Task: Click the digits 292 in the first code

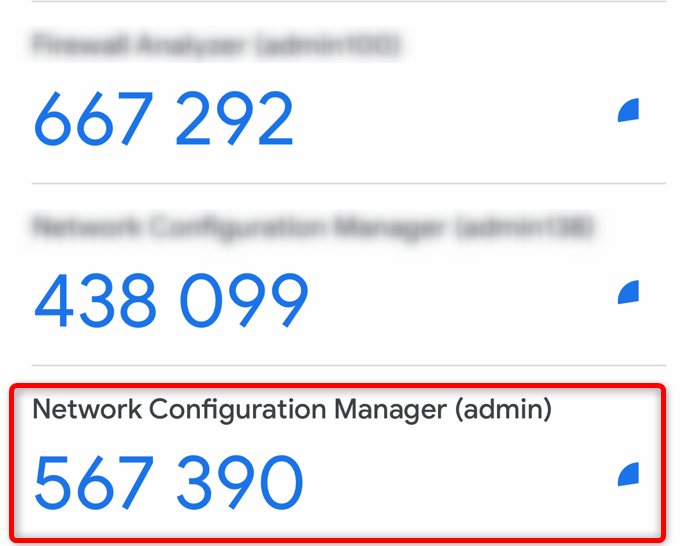Action: tap(235, 119)
